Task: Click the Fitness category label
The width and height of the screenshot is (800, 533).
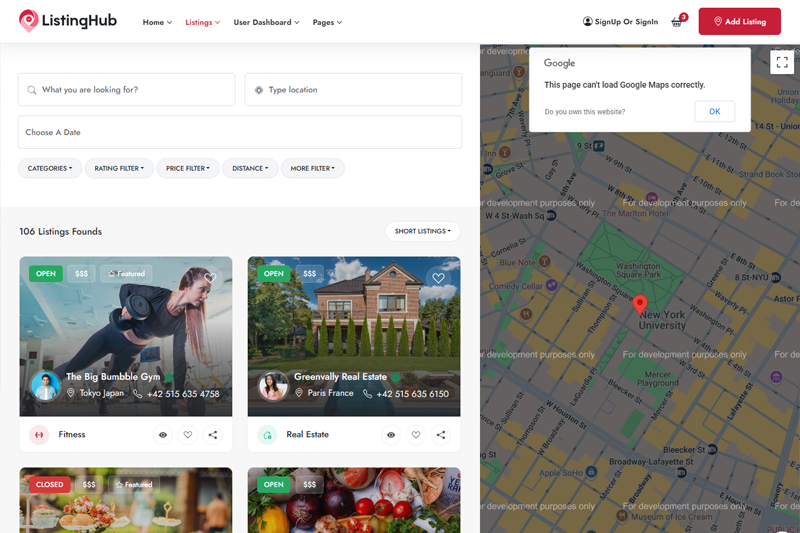Action: [x=72, y=435]
